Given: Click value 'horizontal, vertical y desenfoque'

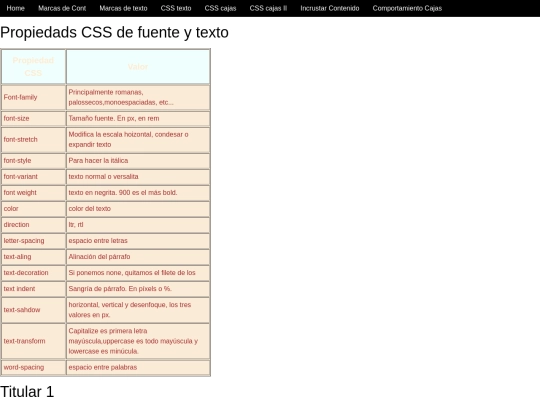Looking at the screenshot, I should click(x=138, y=310).
